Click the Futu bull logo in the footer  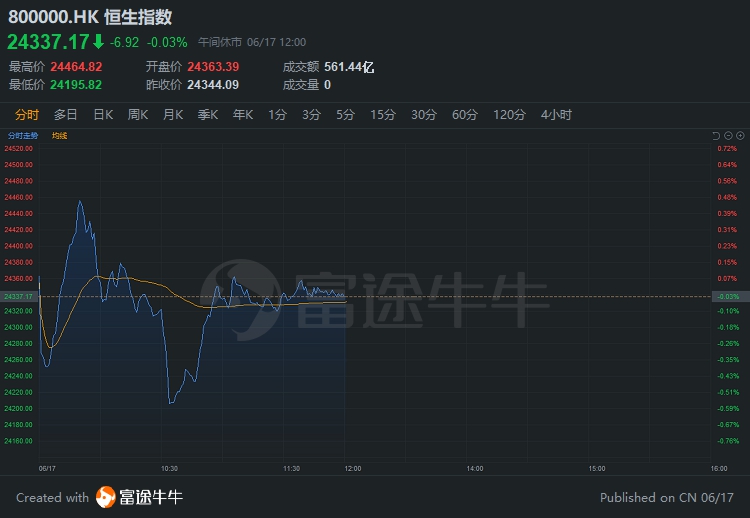[x=106, y=497]
